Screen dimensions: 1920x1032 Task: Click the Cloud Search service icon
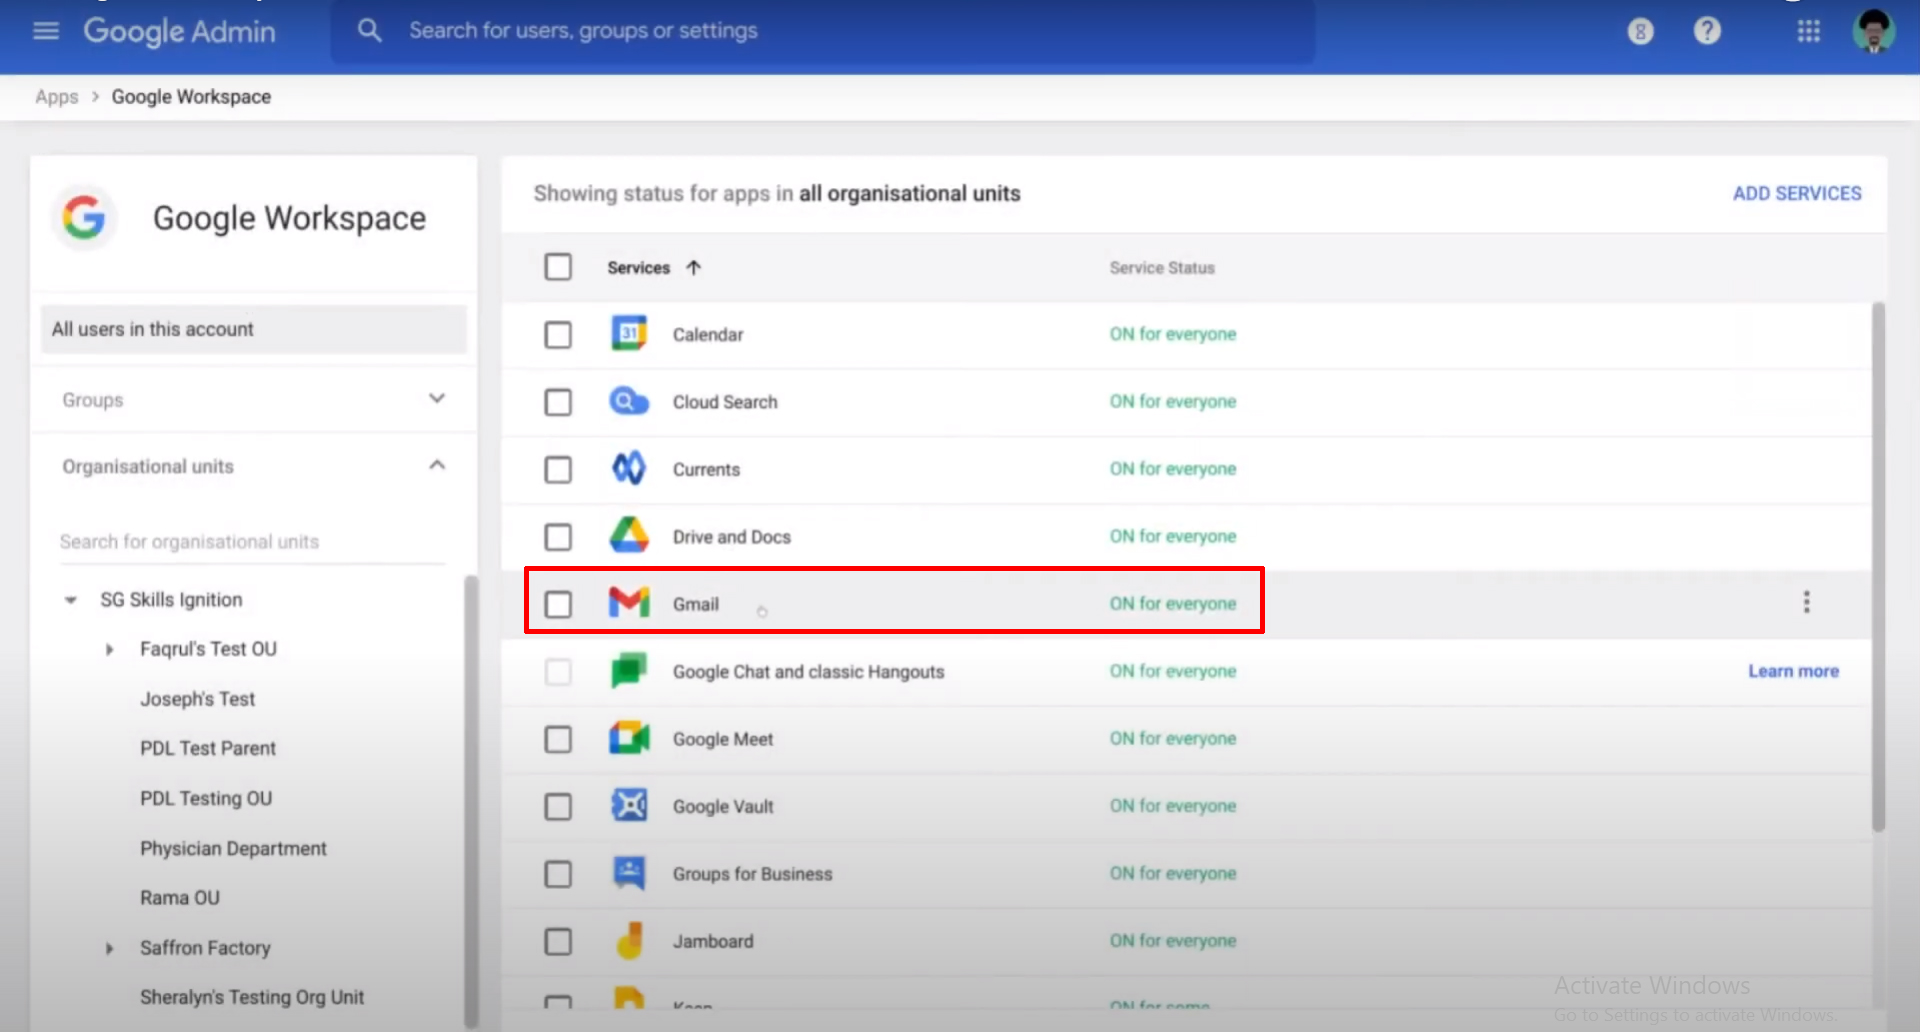[x=629, y=401]
